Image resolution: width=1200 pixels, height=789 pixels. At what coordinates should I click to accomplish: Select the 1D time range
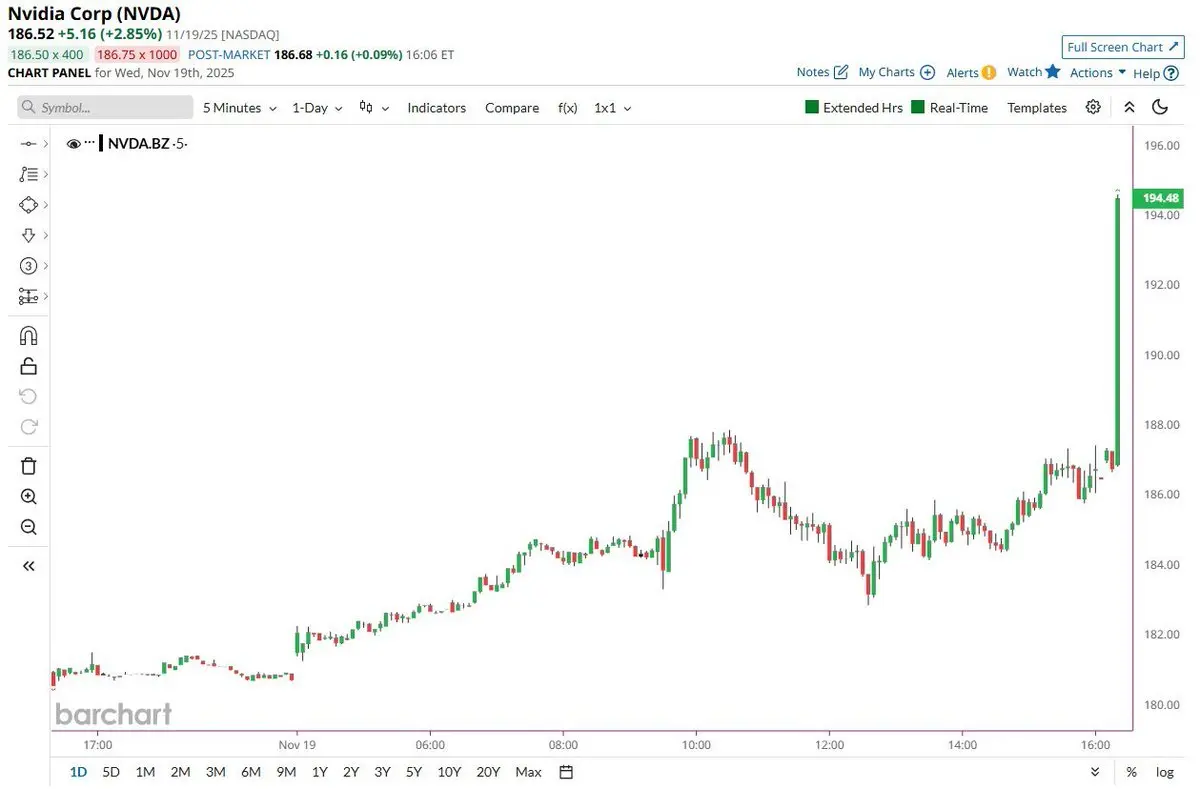click(78, 772)
